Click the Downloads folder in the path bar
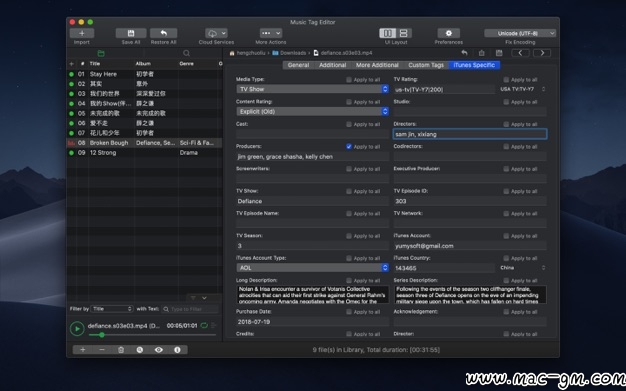 click(289, 53)
